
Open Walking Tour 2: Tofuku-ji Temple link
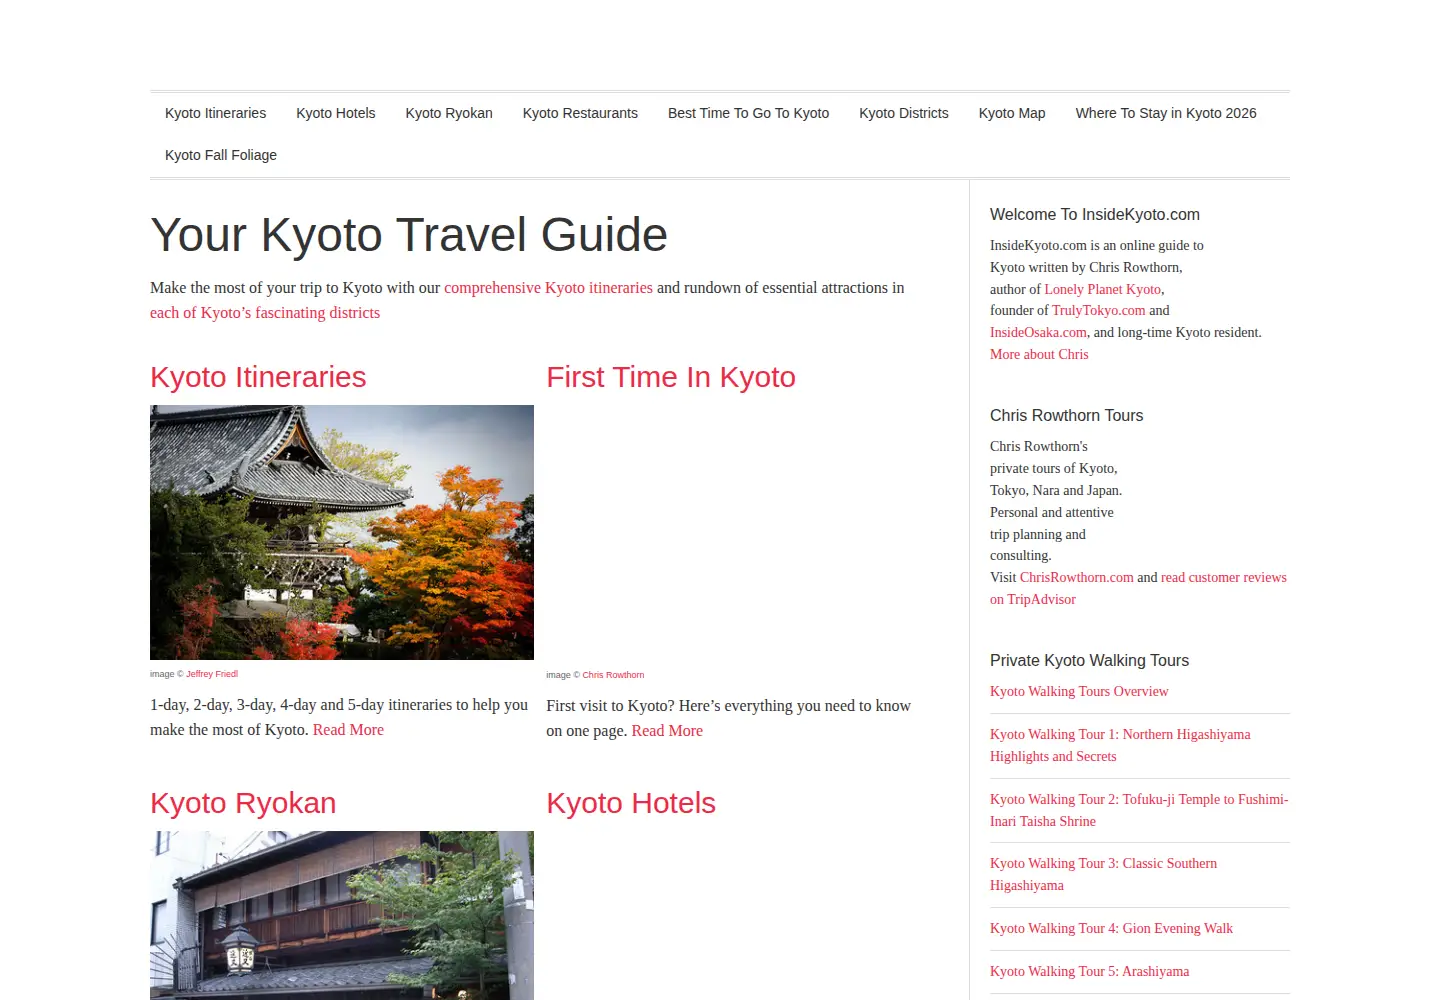(x=1139, y=810)
